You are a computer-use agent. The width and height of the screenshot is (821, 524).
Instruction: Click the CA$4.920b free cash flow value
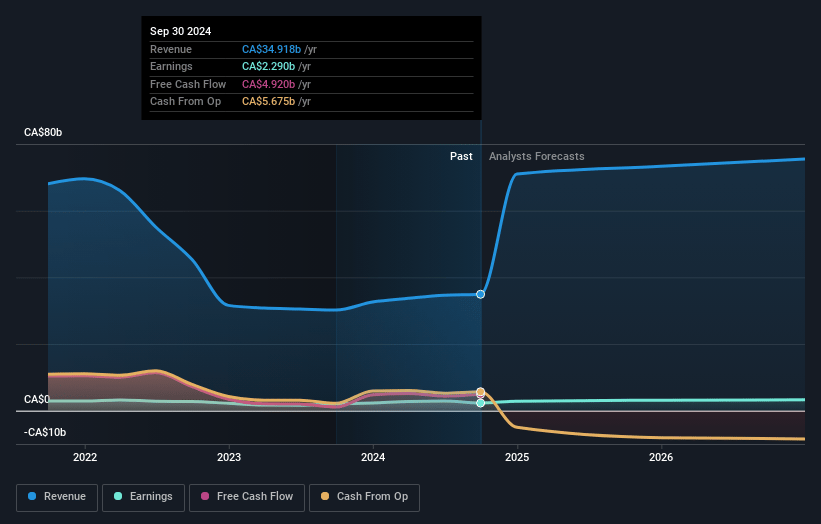coord(269,84)
